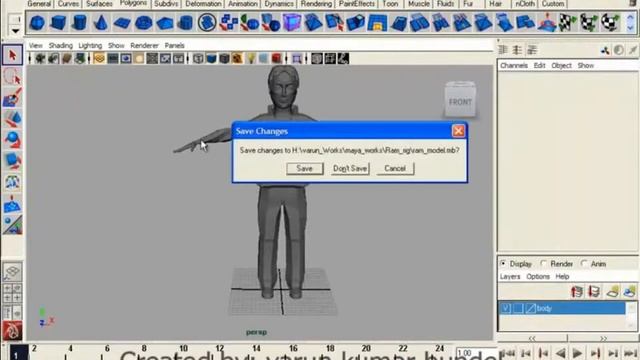Click the Maya logo icon in toolbox
The width and height of the screenshot is (640, 360).
[12, 331]
